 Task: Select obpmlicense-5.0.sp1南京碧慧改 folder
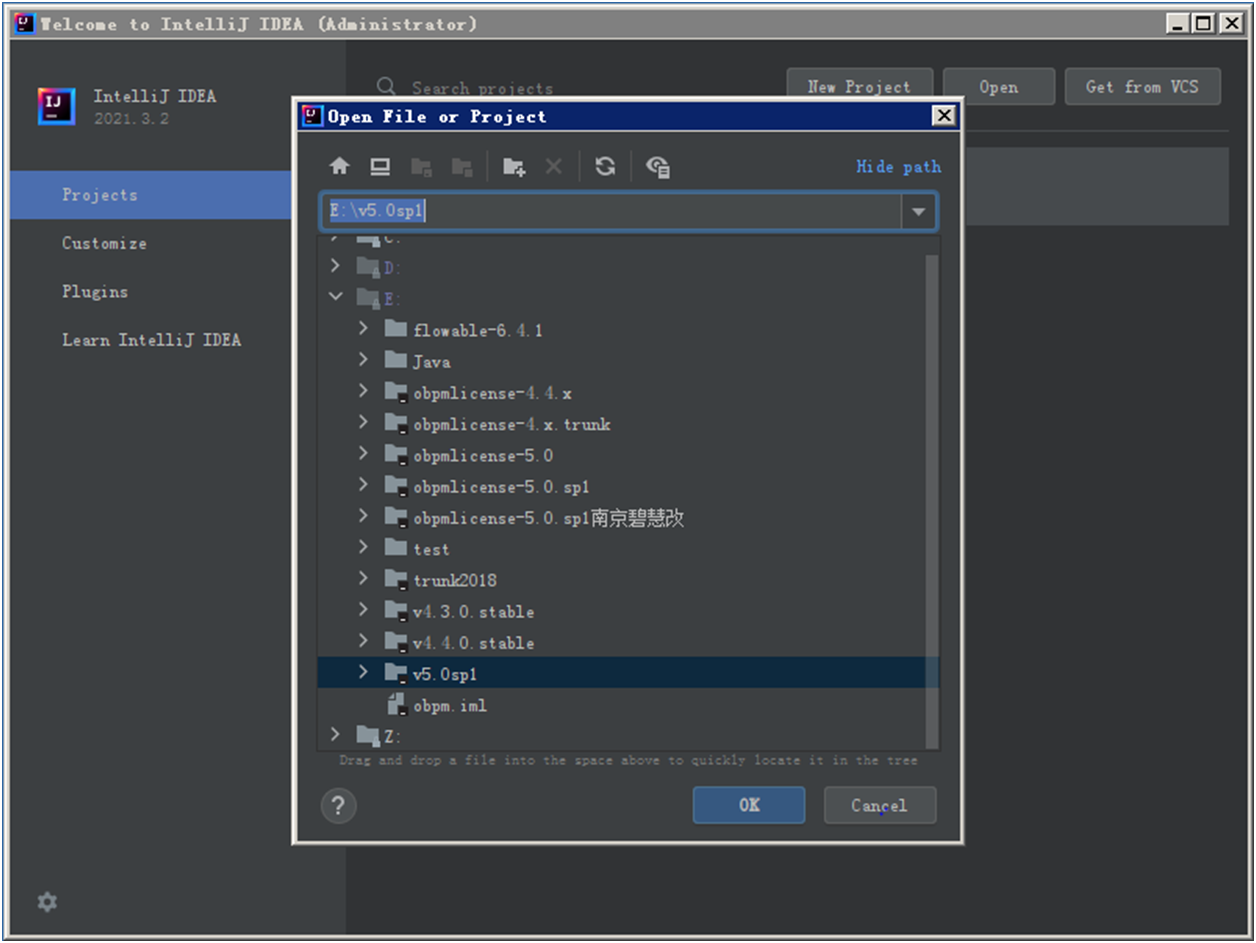548,518
